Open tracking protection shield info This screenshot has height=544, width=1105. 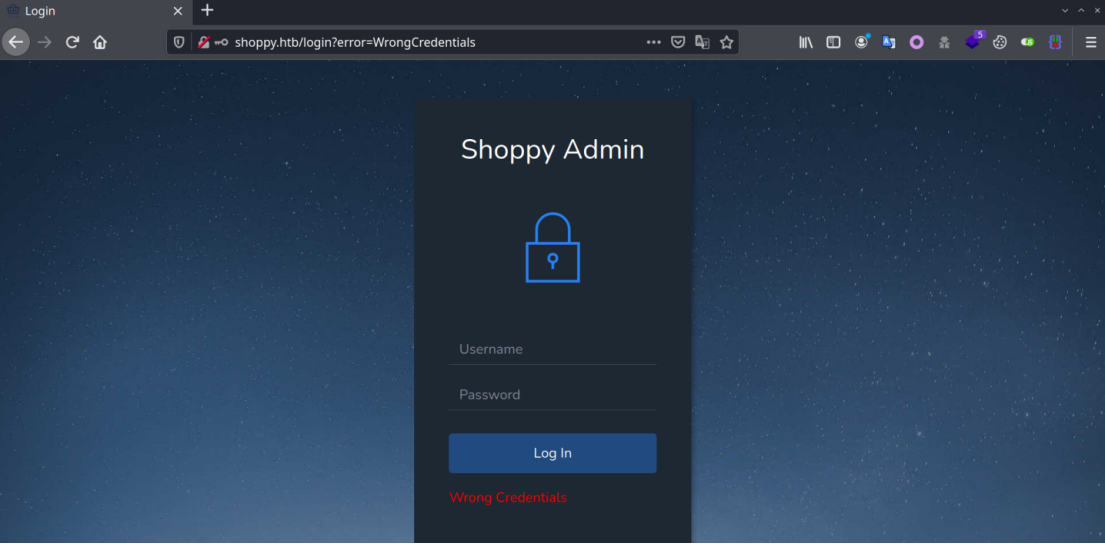[179, 42]
